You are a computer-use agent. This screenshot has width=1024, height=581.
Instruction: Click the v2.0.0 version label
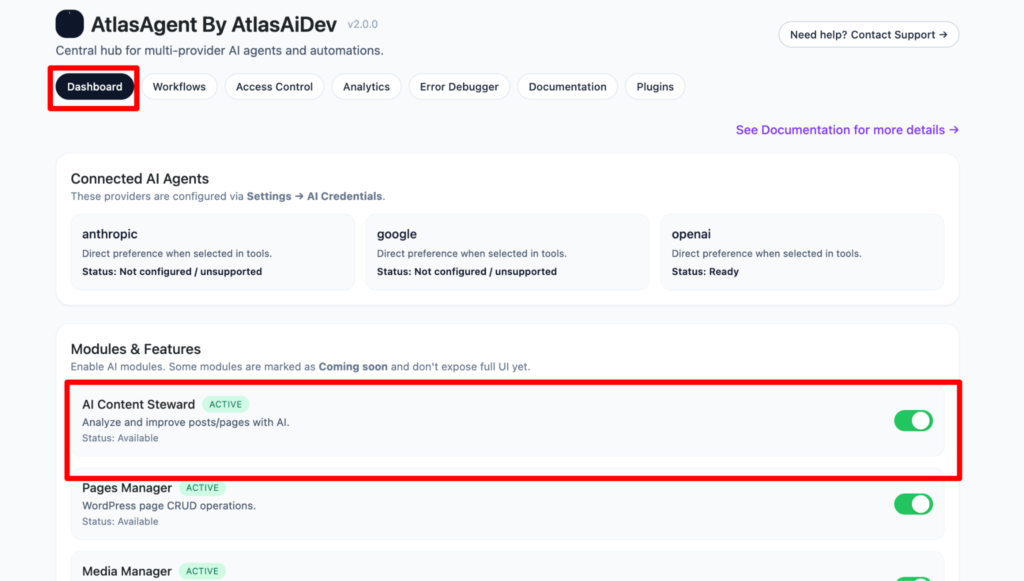362,24
